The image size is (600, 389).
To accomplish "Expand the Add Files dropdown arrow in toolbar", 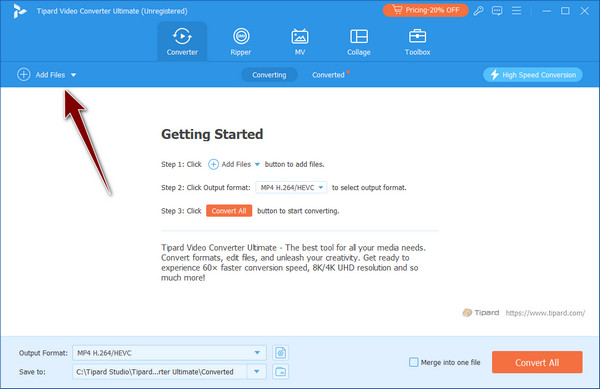I will coord(73,75).
